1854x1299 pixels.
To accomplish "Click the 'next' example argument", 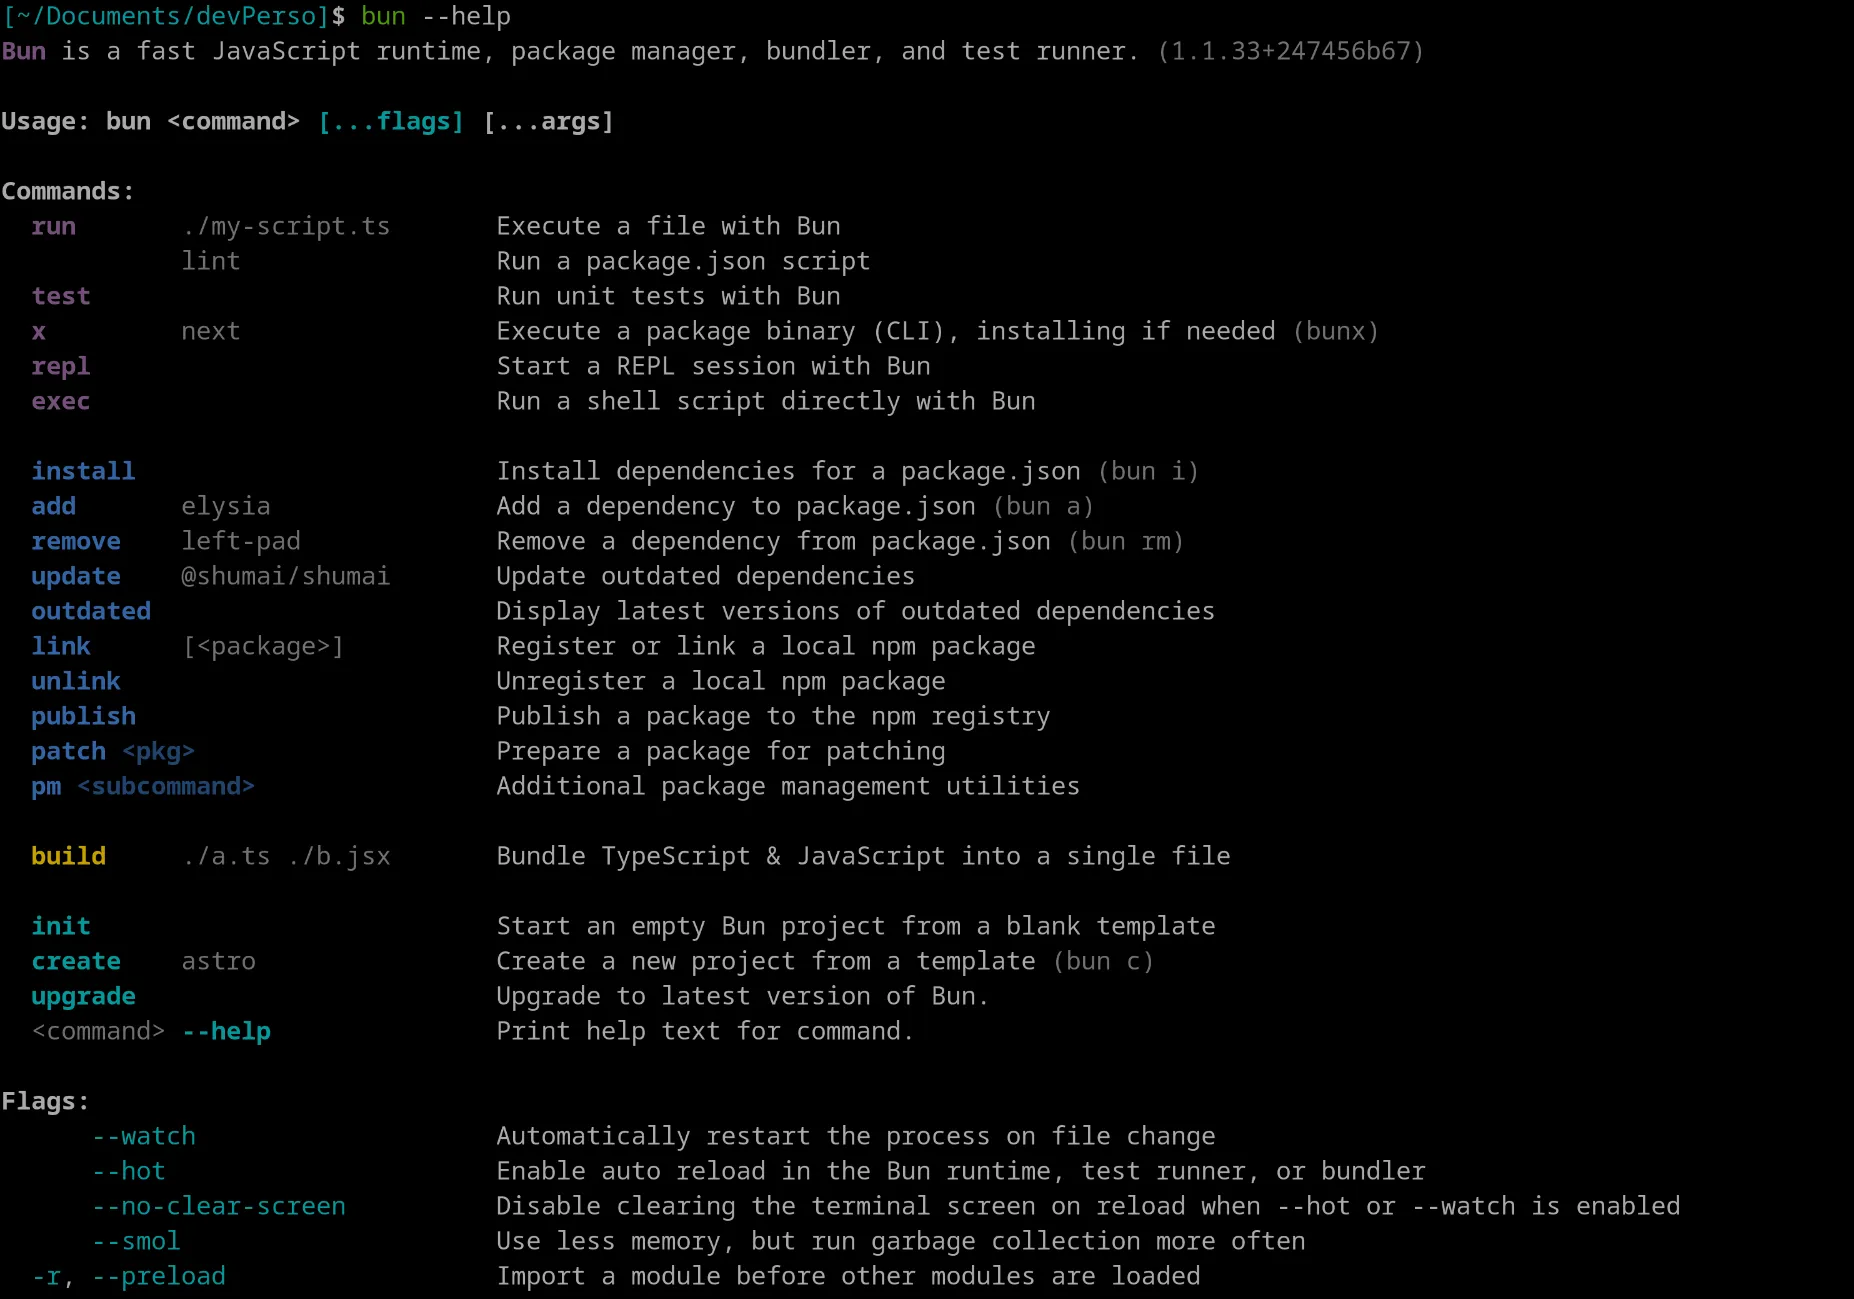I will coord(211,332).
